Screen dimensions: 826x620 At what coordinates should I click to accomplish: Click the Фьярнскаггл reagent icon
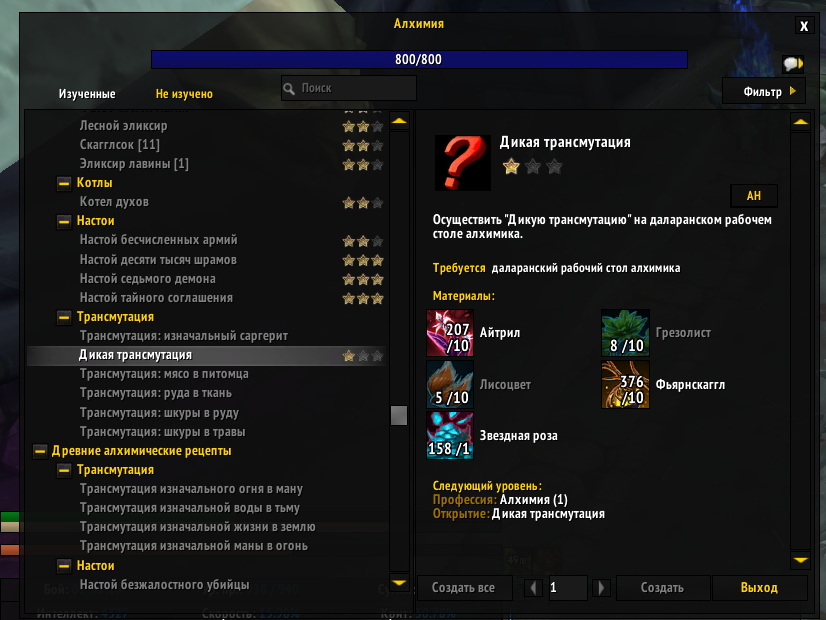[625, 385]
